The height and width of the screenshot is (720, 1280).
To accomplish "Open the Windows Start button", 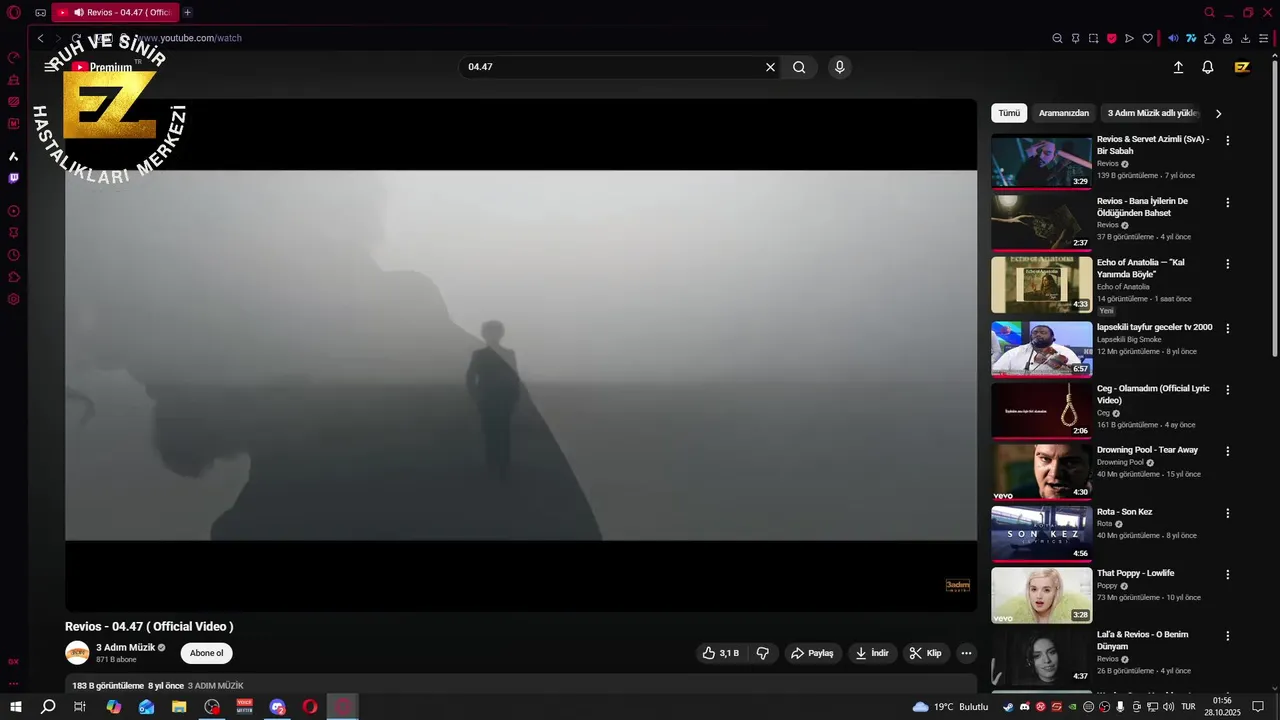I will (15, 707).
